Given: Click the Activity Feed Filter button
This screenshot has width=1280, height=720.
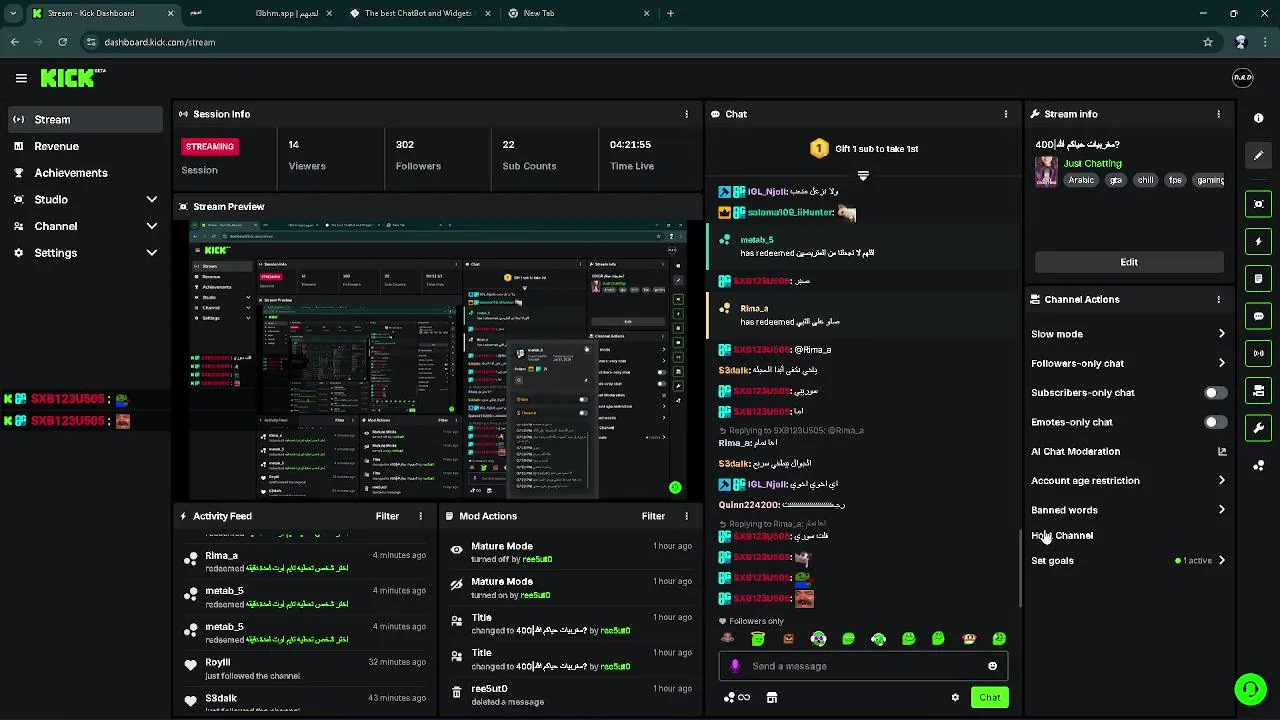Looking at the screenshot, I should [387, 516].
